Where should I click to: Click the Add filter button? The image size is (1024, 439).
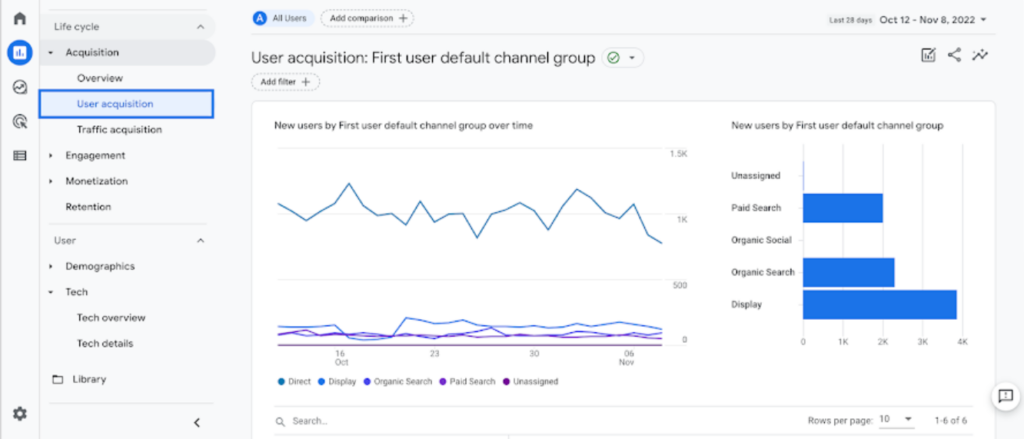(x=285, y=82)
